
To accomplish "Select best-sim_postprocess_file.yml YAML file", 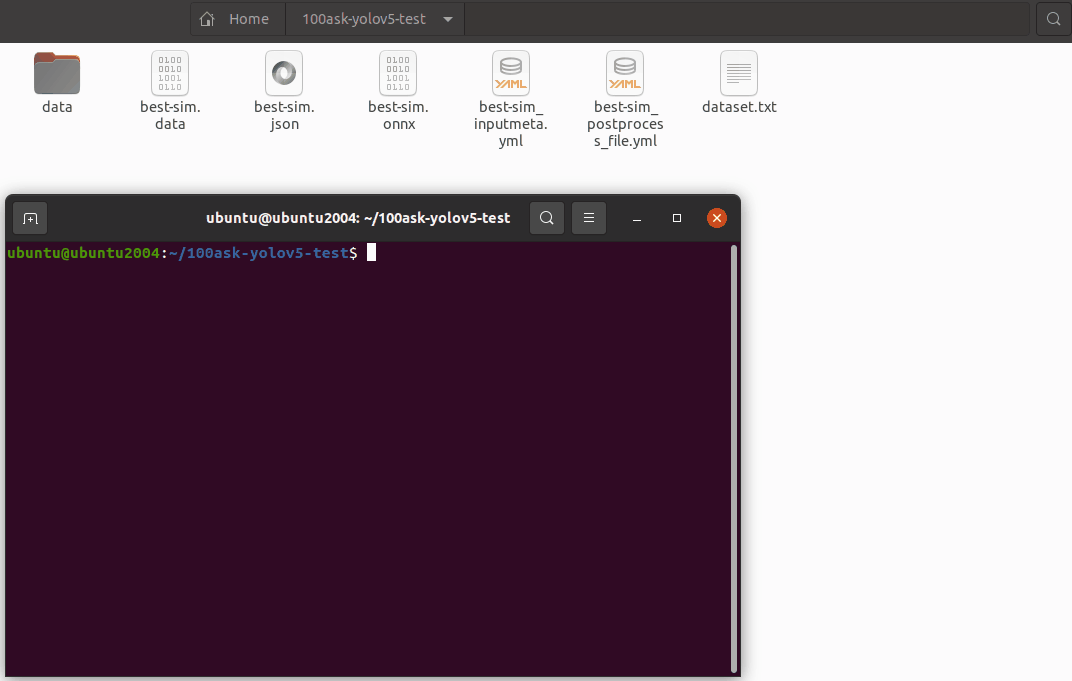I will click(625, 74).
